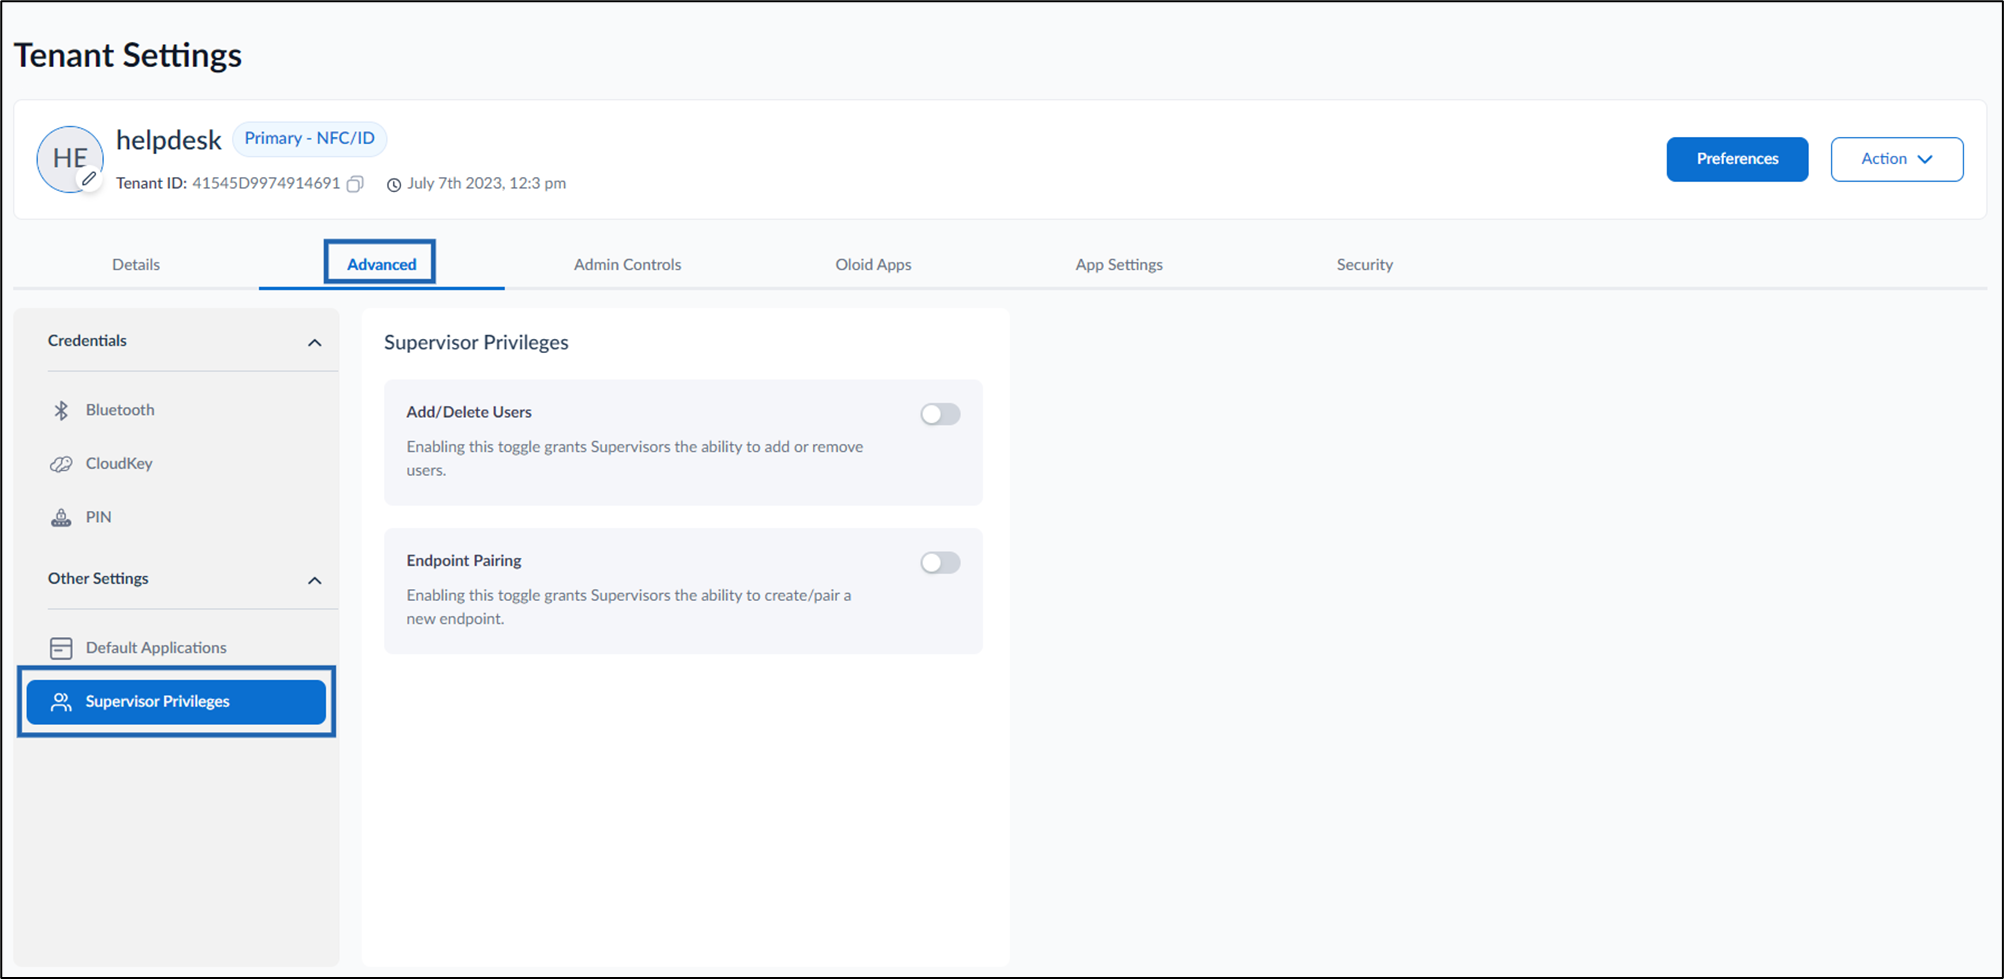Click the edit pencil icon on HE avatar

[x=89, y=179]
